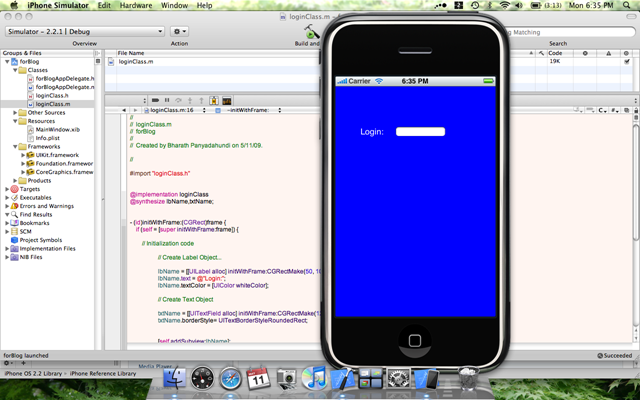The image size is (640, 400).
Task: Open the Simulator - 2.2.1 | Debug overview dropdown
Action: pyautogui.click(x=85, y=31)
